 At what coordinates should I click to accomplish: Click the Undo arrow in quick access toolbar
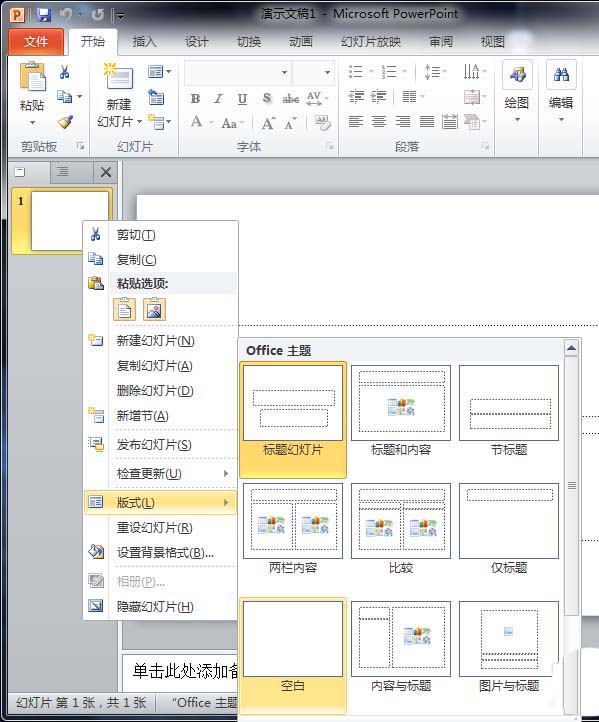(x=66, y=15)
